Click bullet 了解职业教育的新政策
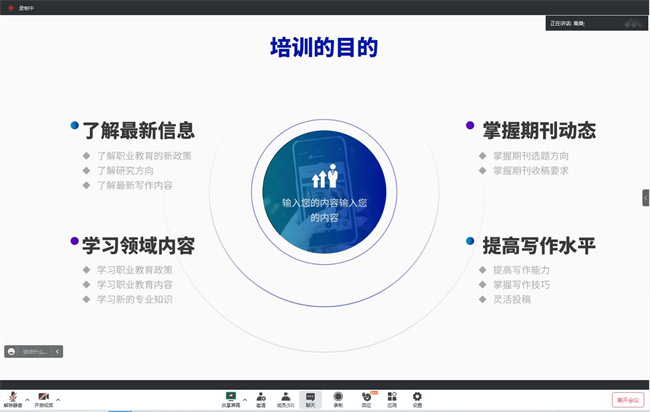 pyautogui.click(x=144, y=156)
